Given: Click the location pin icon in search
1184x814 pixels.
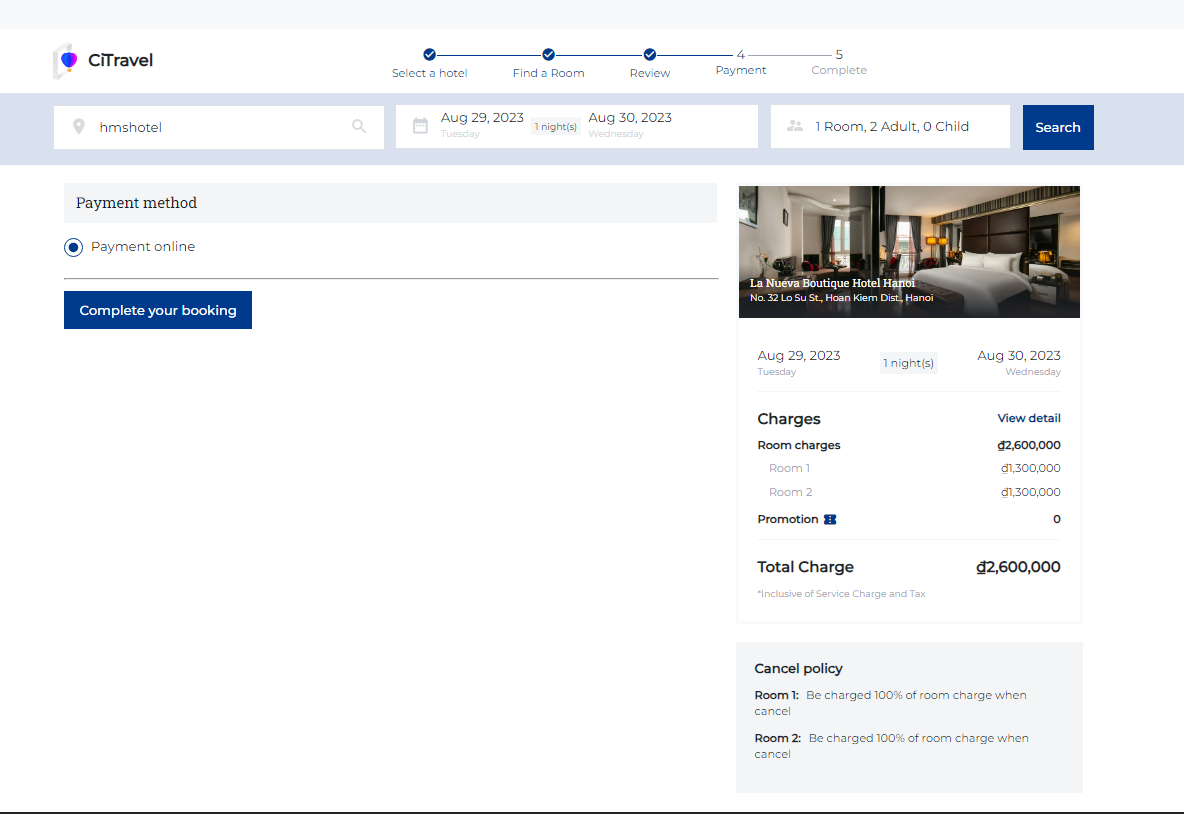Looking at the screenshot, I should tap(79, 127).
